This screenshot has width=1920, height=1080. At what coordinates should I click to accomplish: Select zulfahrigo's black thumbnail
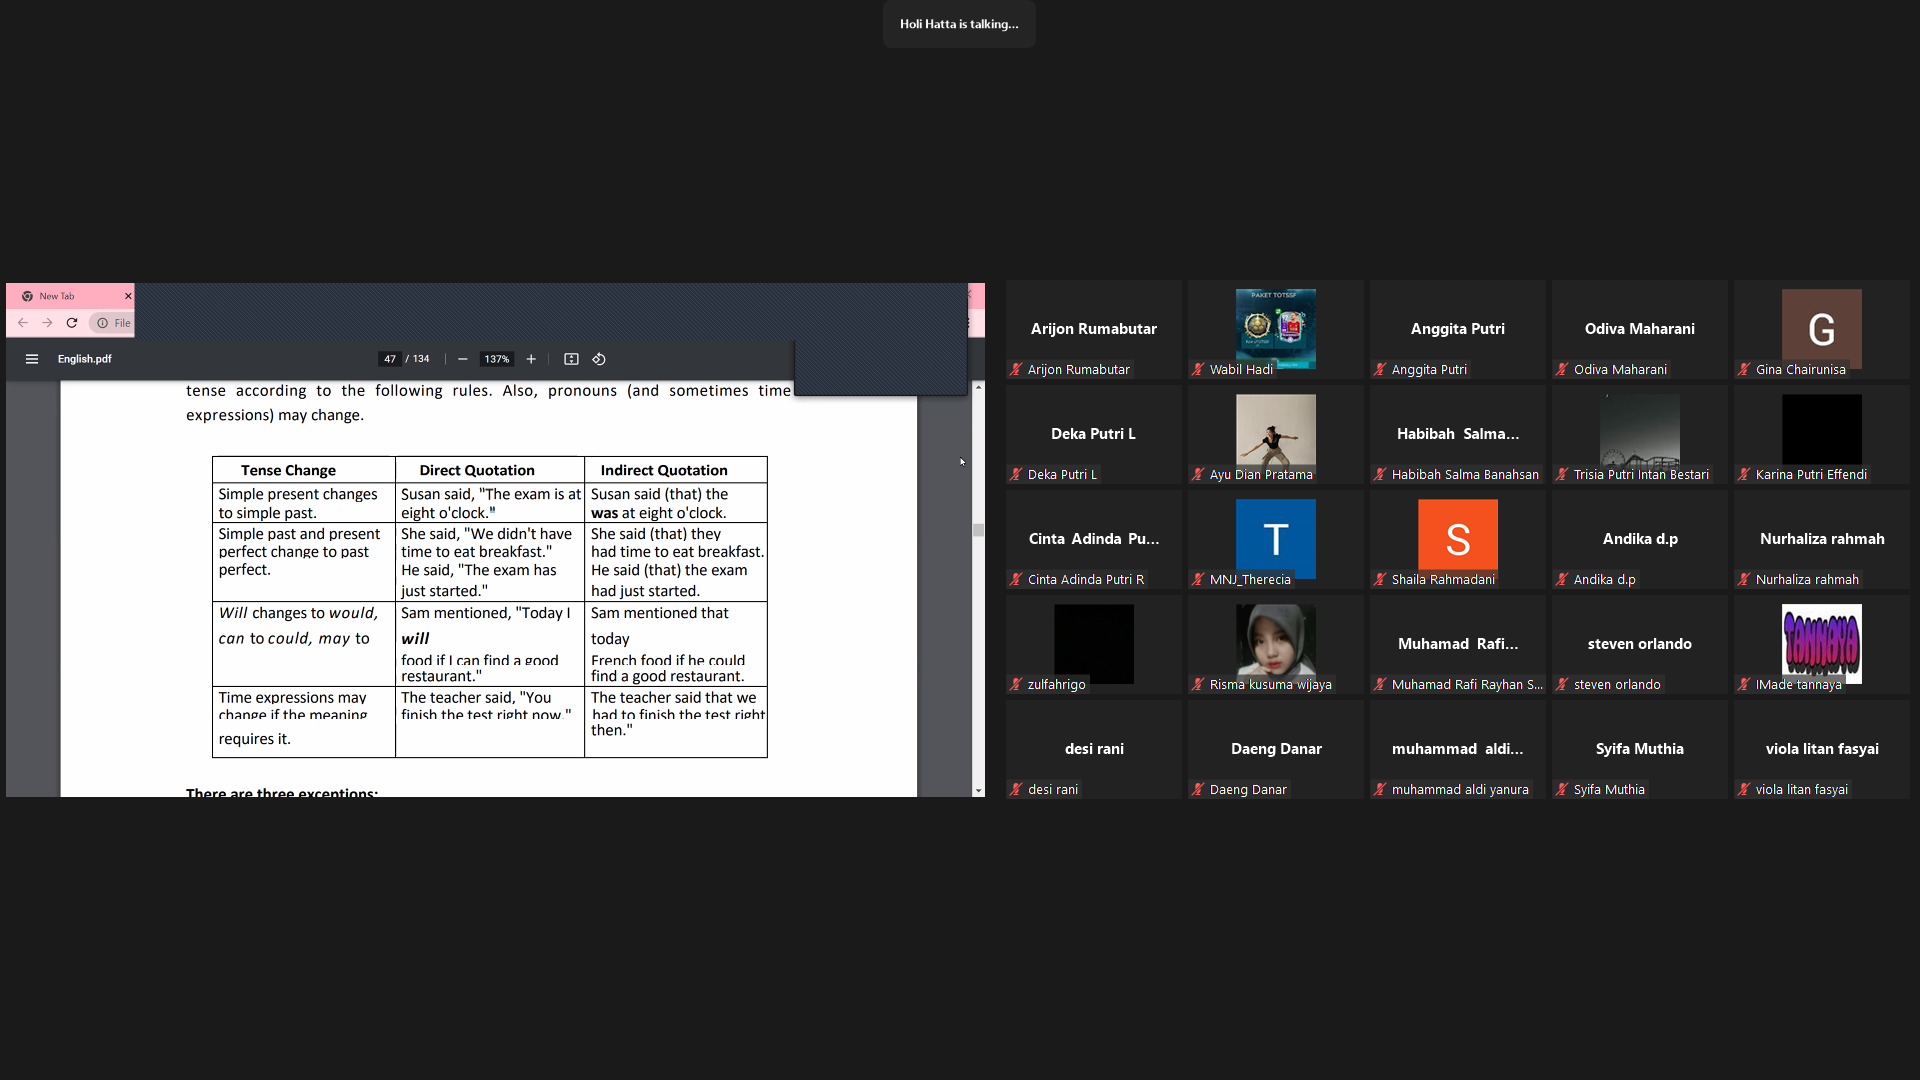[x=1094, y=644]
